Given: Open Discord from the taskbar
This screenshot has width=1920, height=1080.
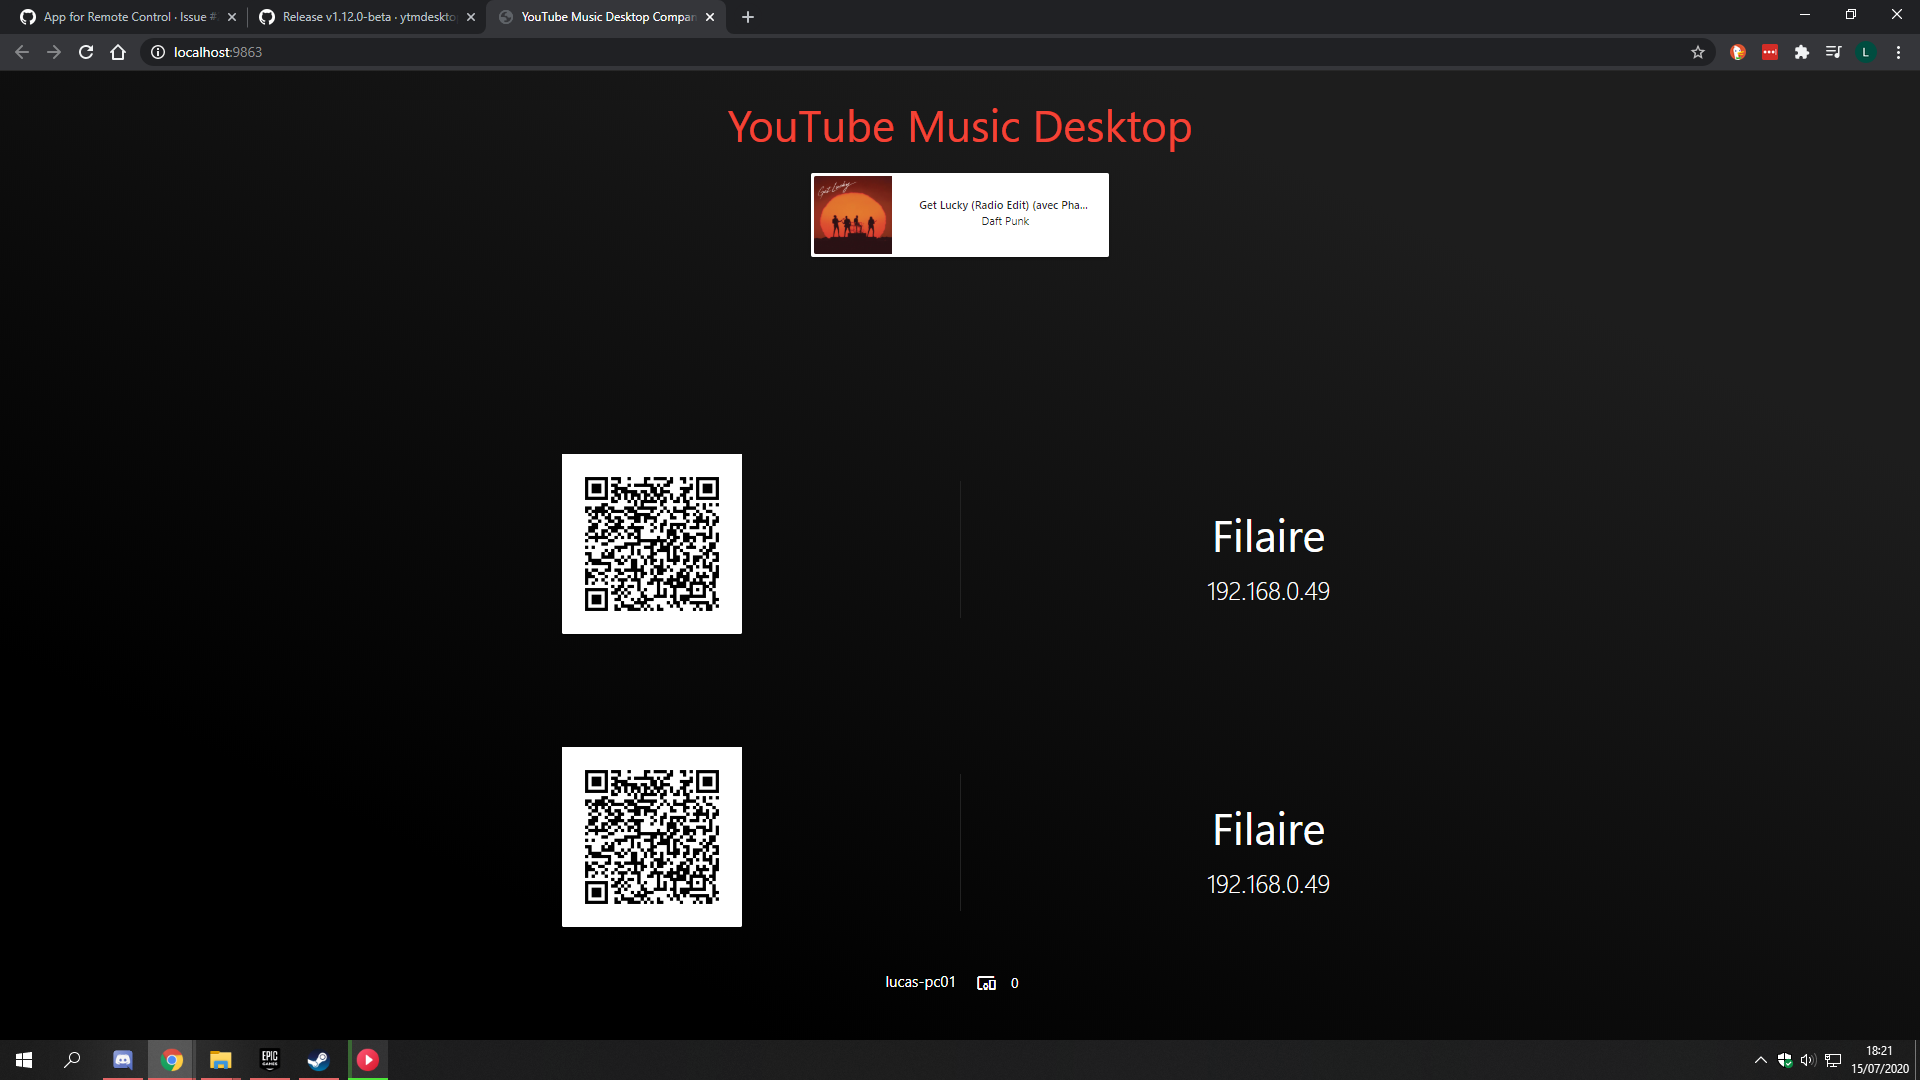Looking at the screenshot, I should pyautogui.click(x=122, y=1060).
